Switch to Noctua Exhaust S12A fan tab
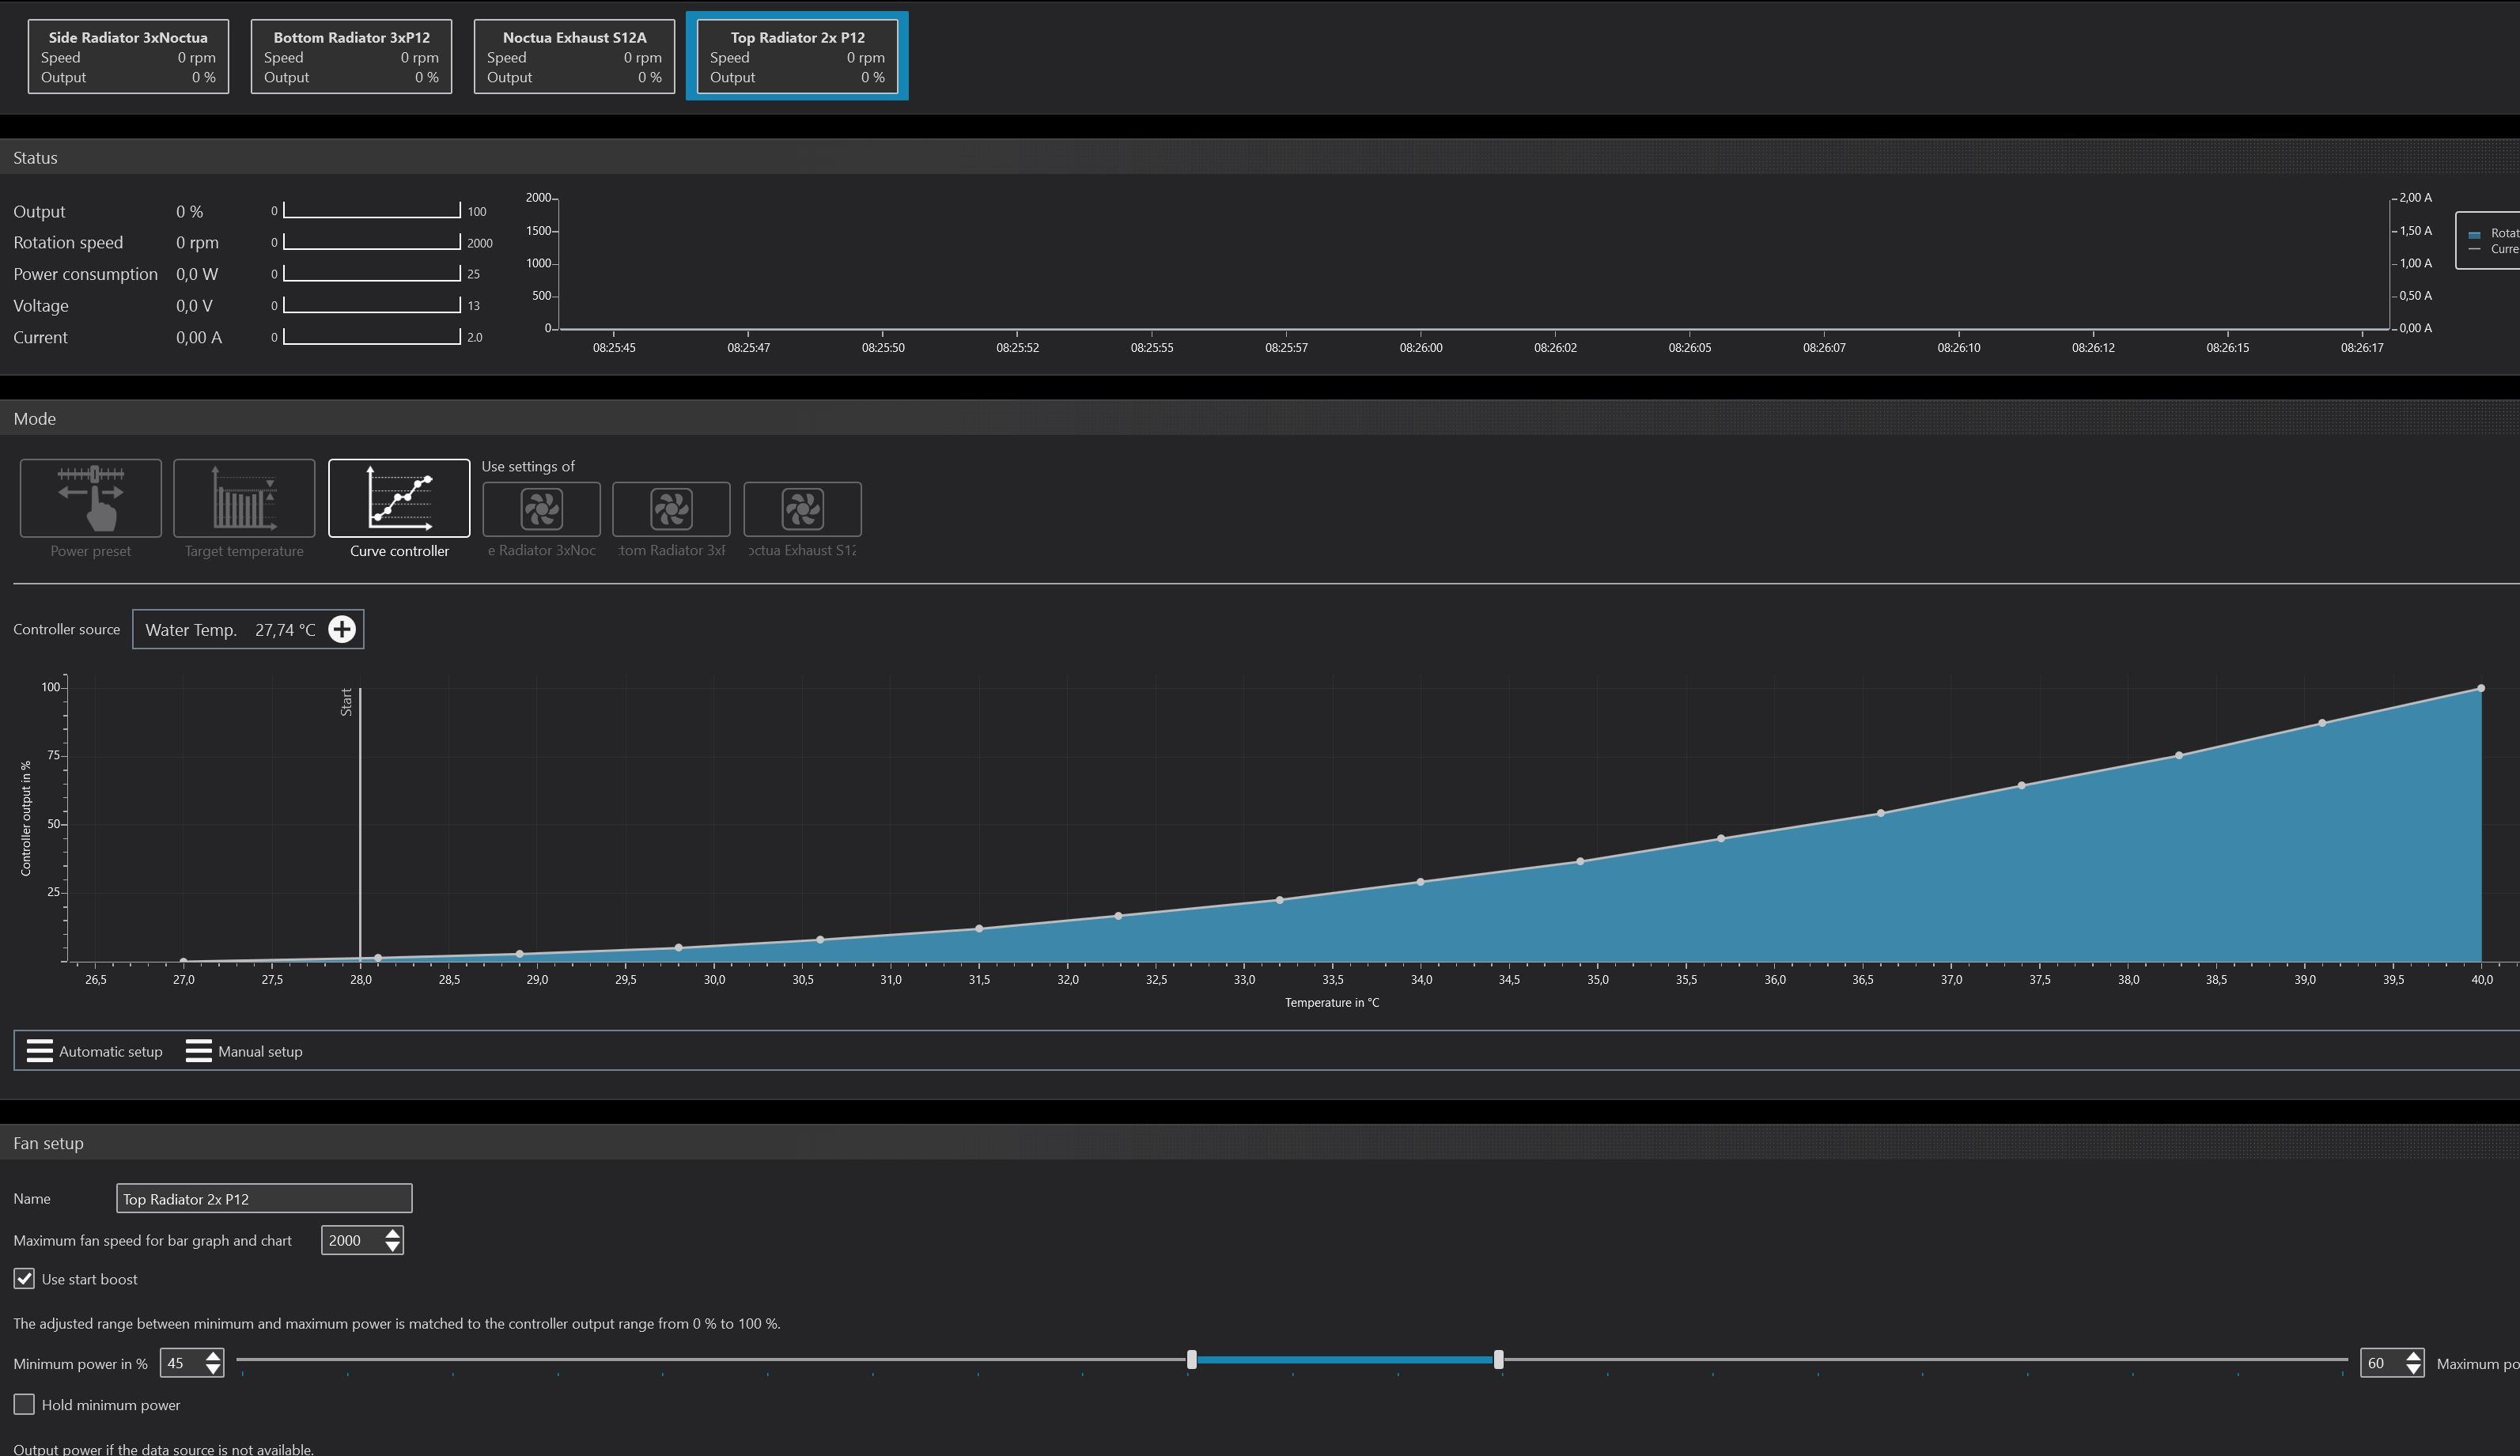Viewport: 2520px width, 1456px height. (574, 56)
